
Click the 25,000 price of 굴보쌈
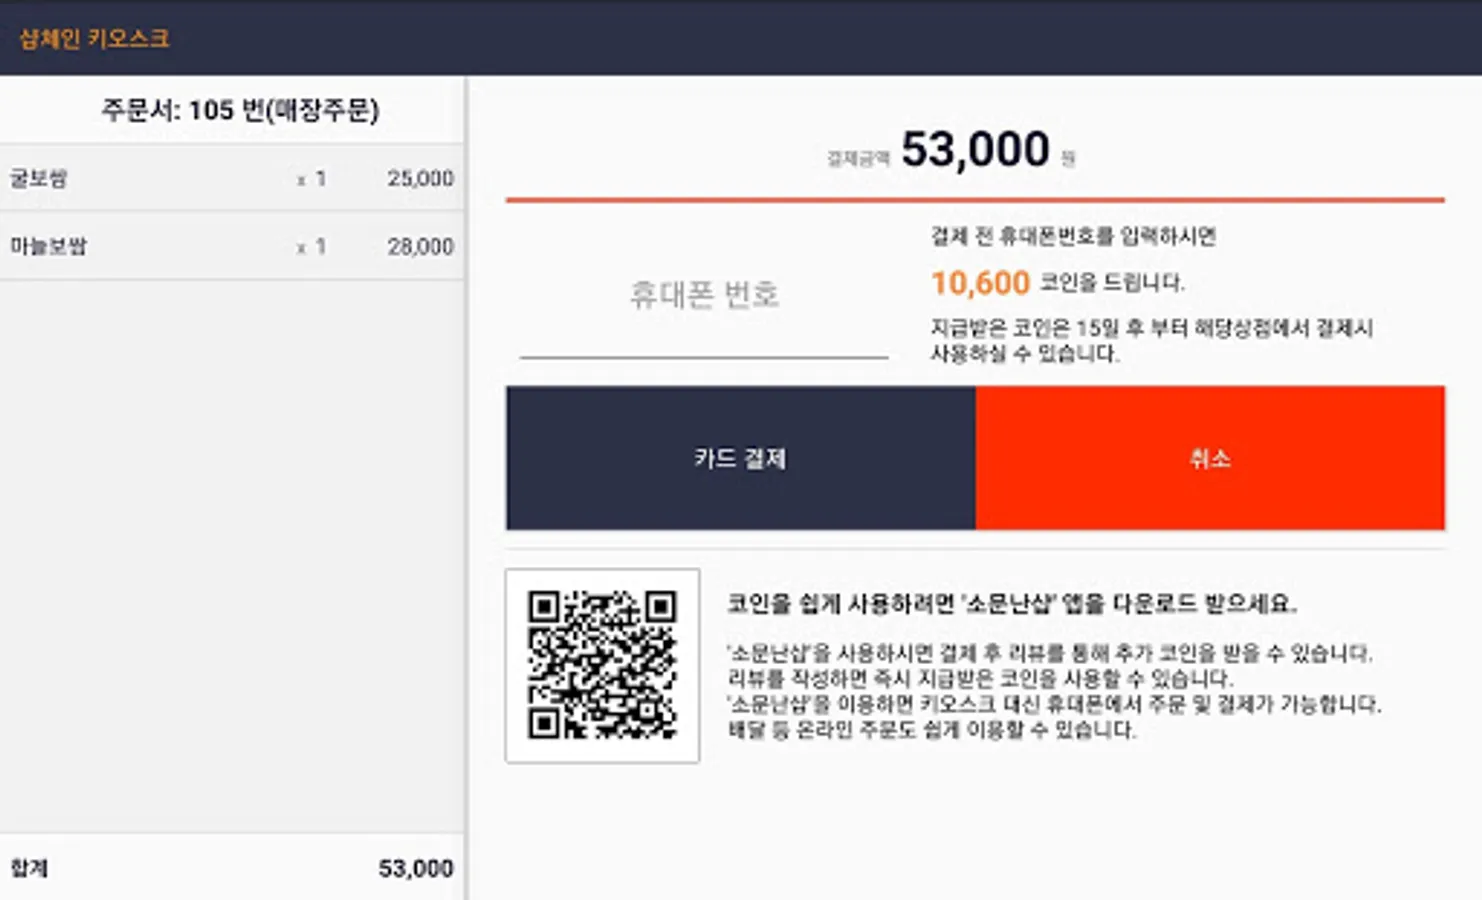(x=420, y=178)
